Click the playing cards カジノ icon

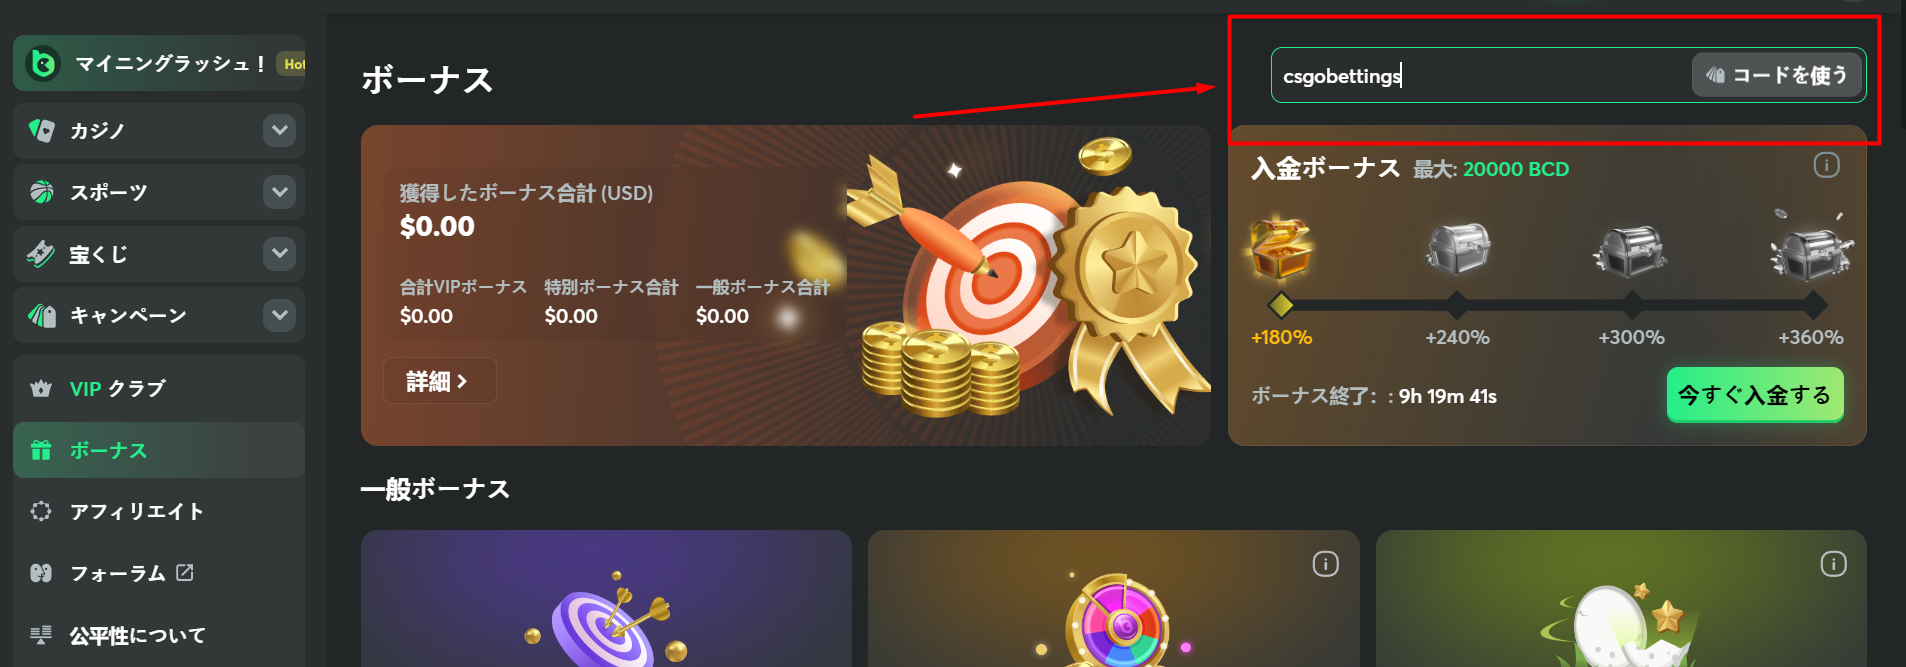(41, 130)
